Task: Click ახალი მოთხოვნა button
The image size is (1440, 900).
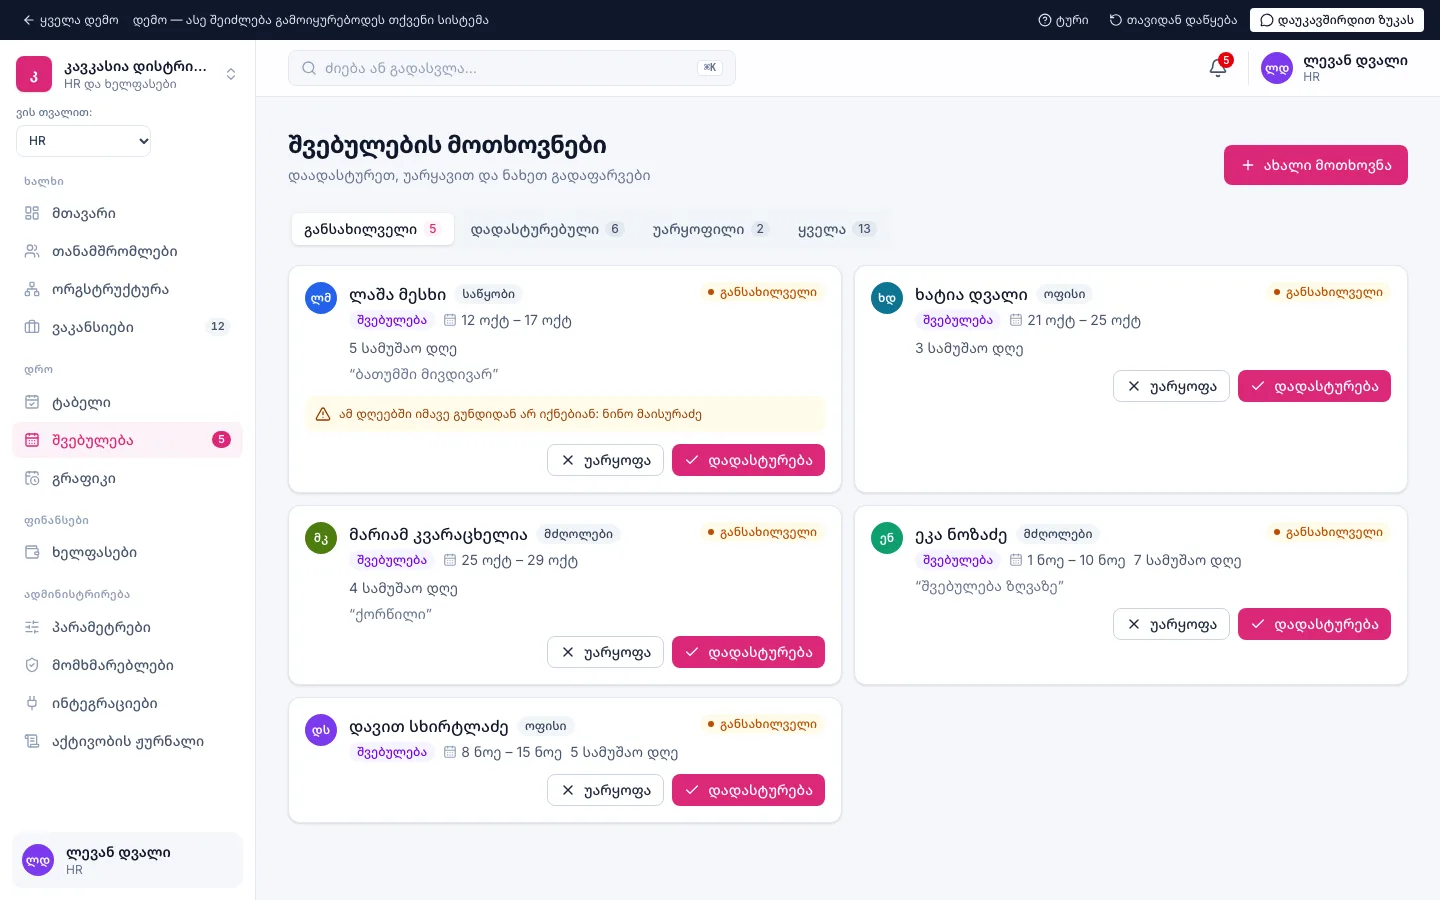Action: tap(1316, 165)
